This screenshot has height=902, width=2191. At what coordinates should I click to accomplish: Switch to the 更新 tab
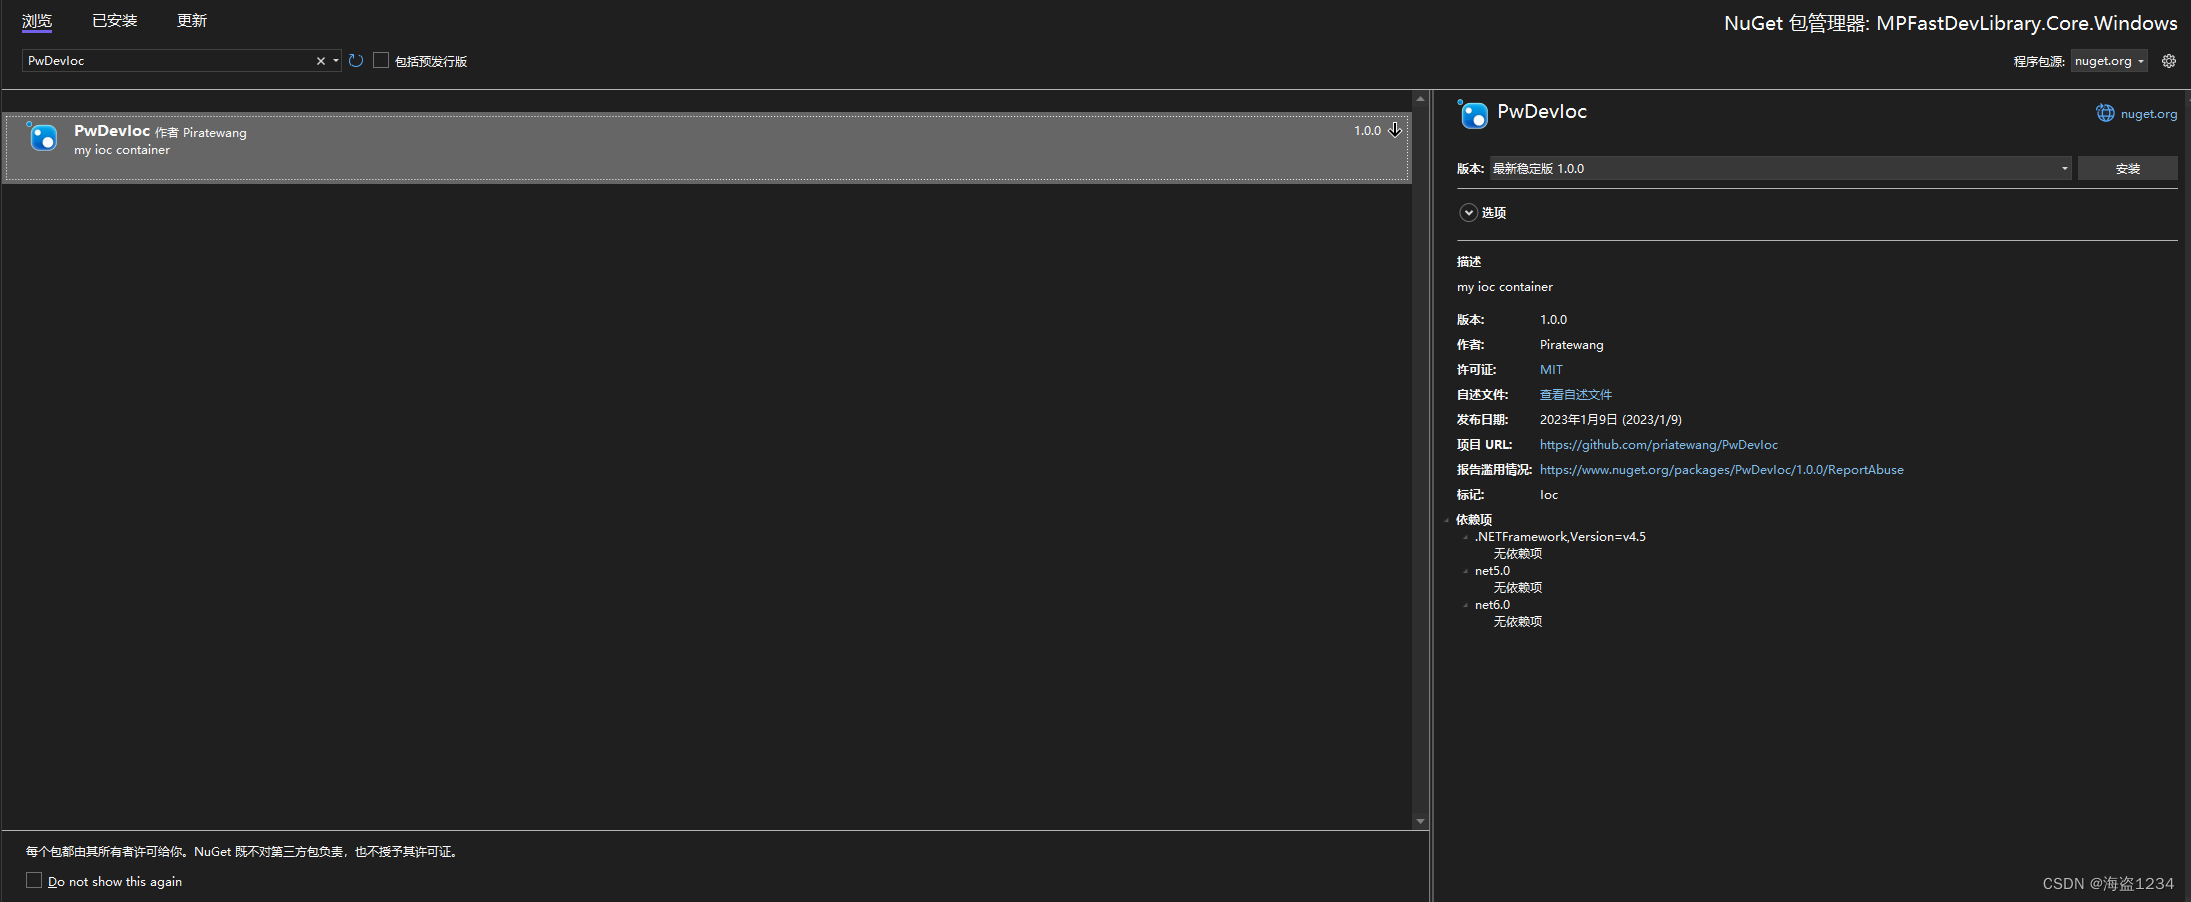191,20
